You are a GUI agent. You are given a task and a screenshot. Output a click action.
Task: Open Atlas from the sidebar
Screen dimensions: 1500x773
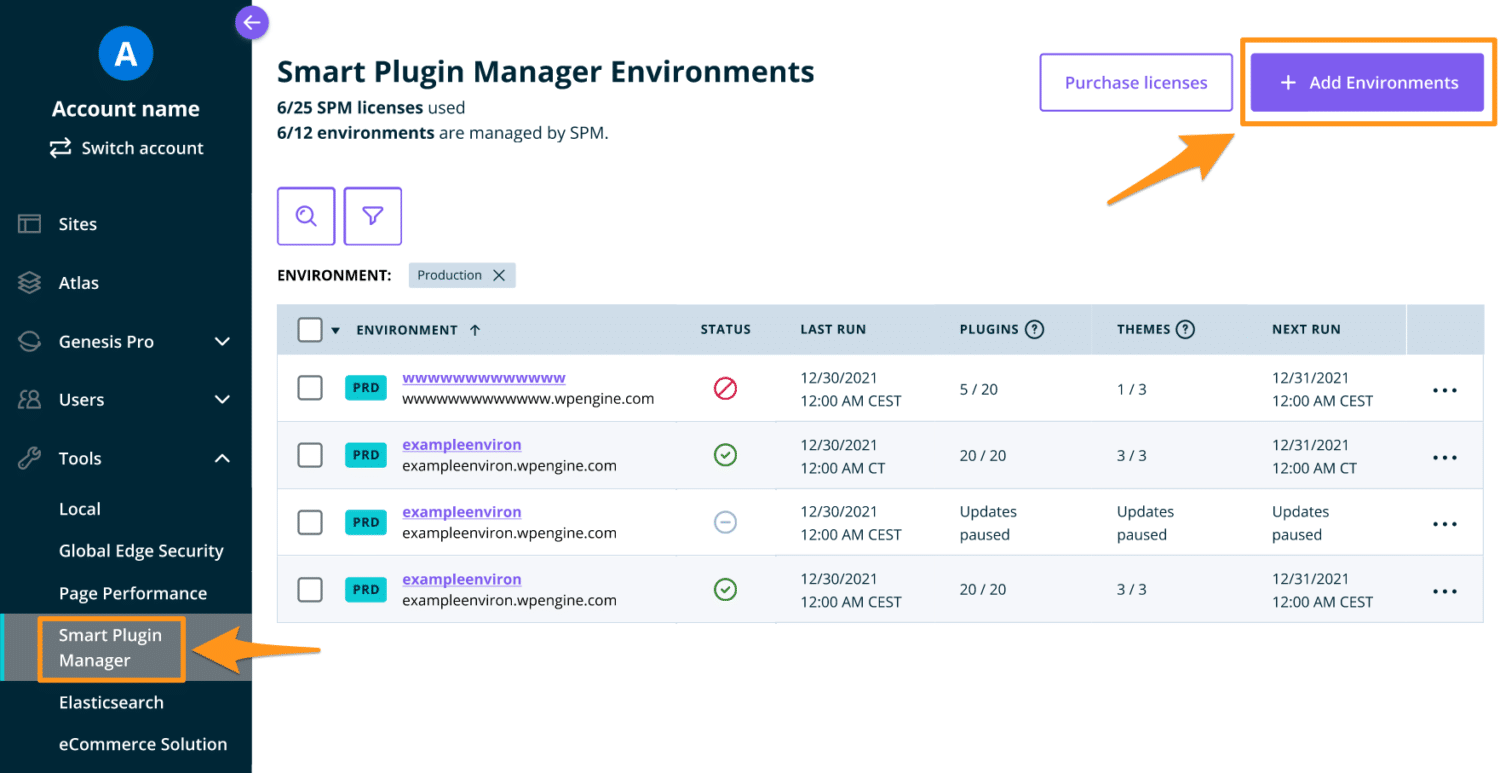[x=28, y=282]
